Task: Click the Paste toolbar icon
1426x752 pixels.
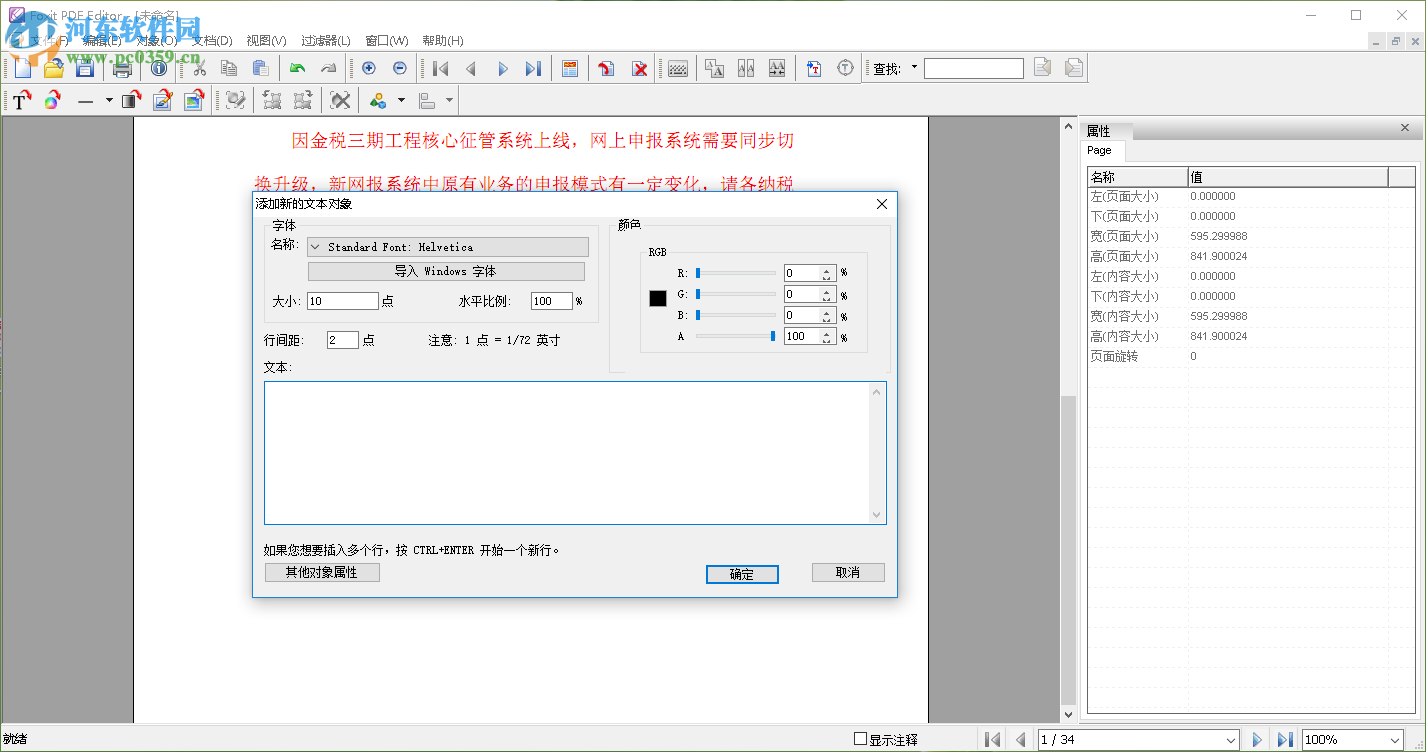Action: (261, 68)
